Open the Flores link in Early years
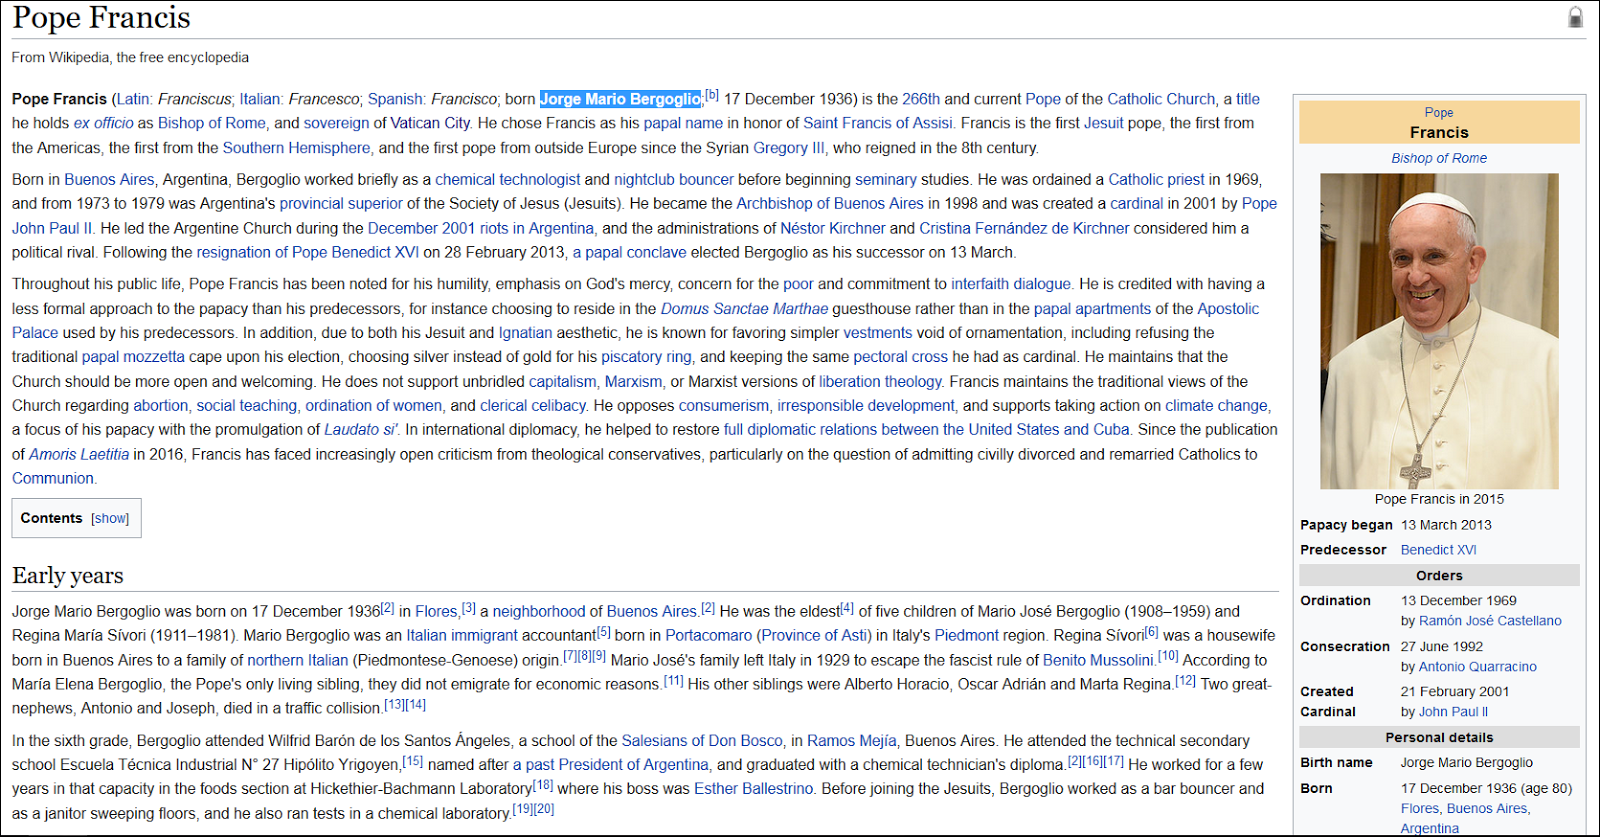Image resolution: width=1600 pixels, height=837 pixels. click(436, 612)
